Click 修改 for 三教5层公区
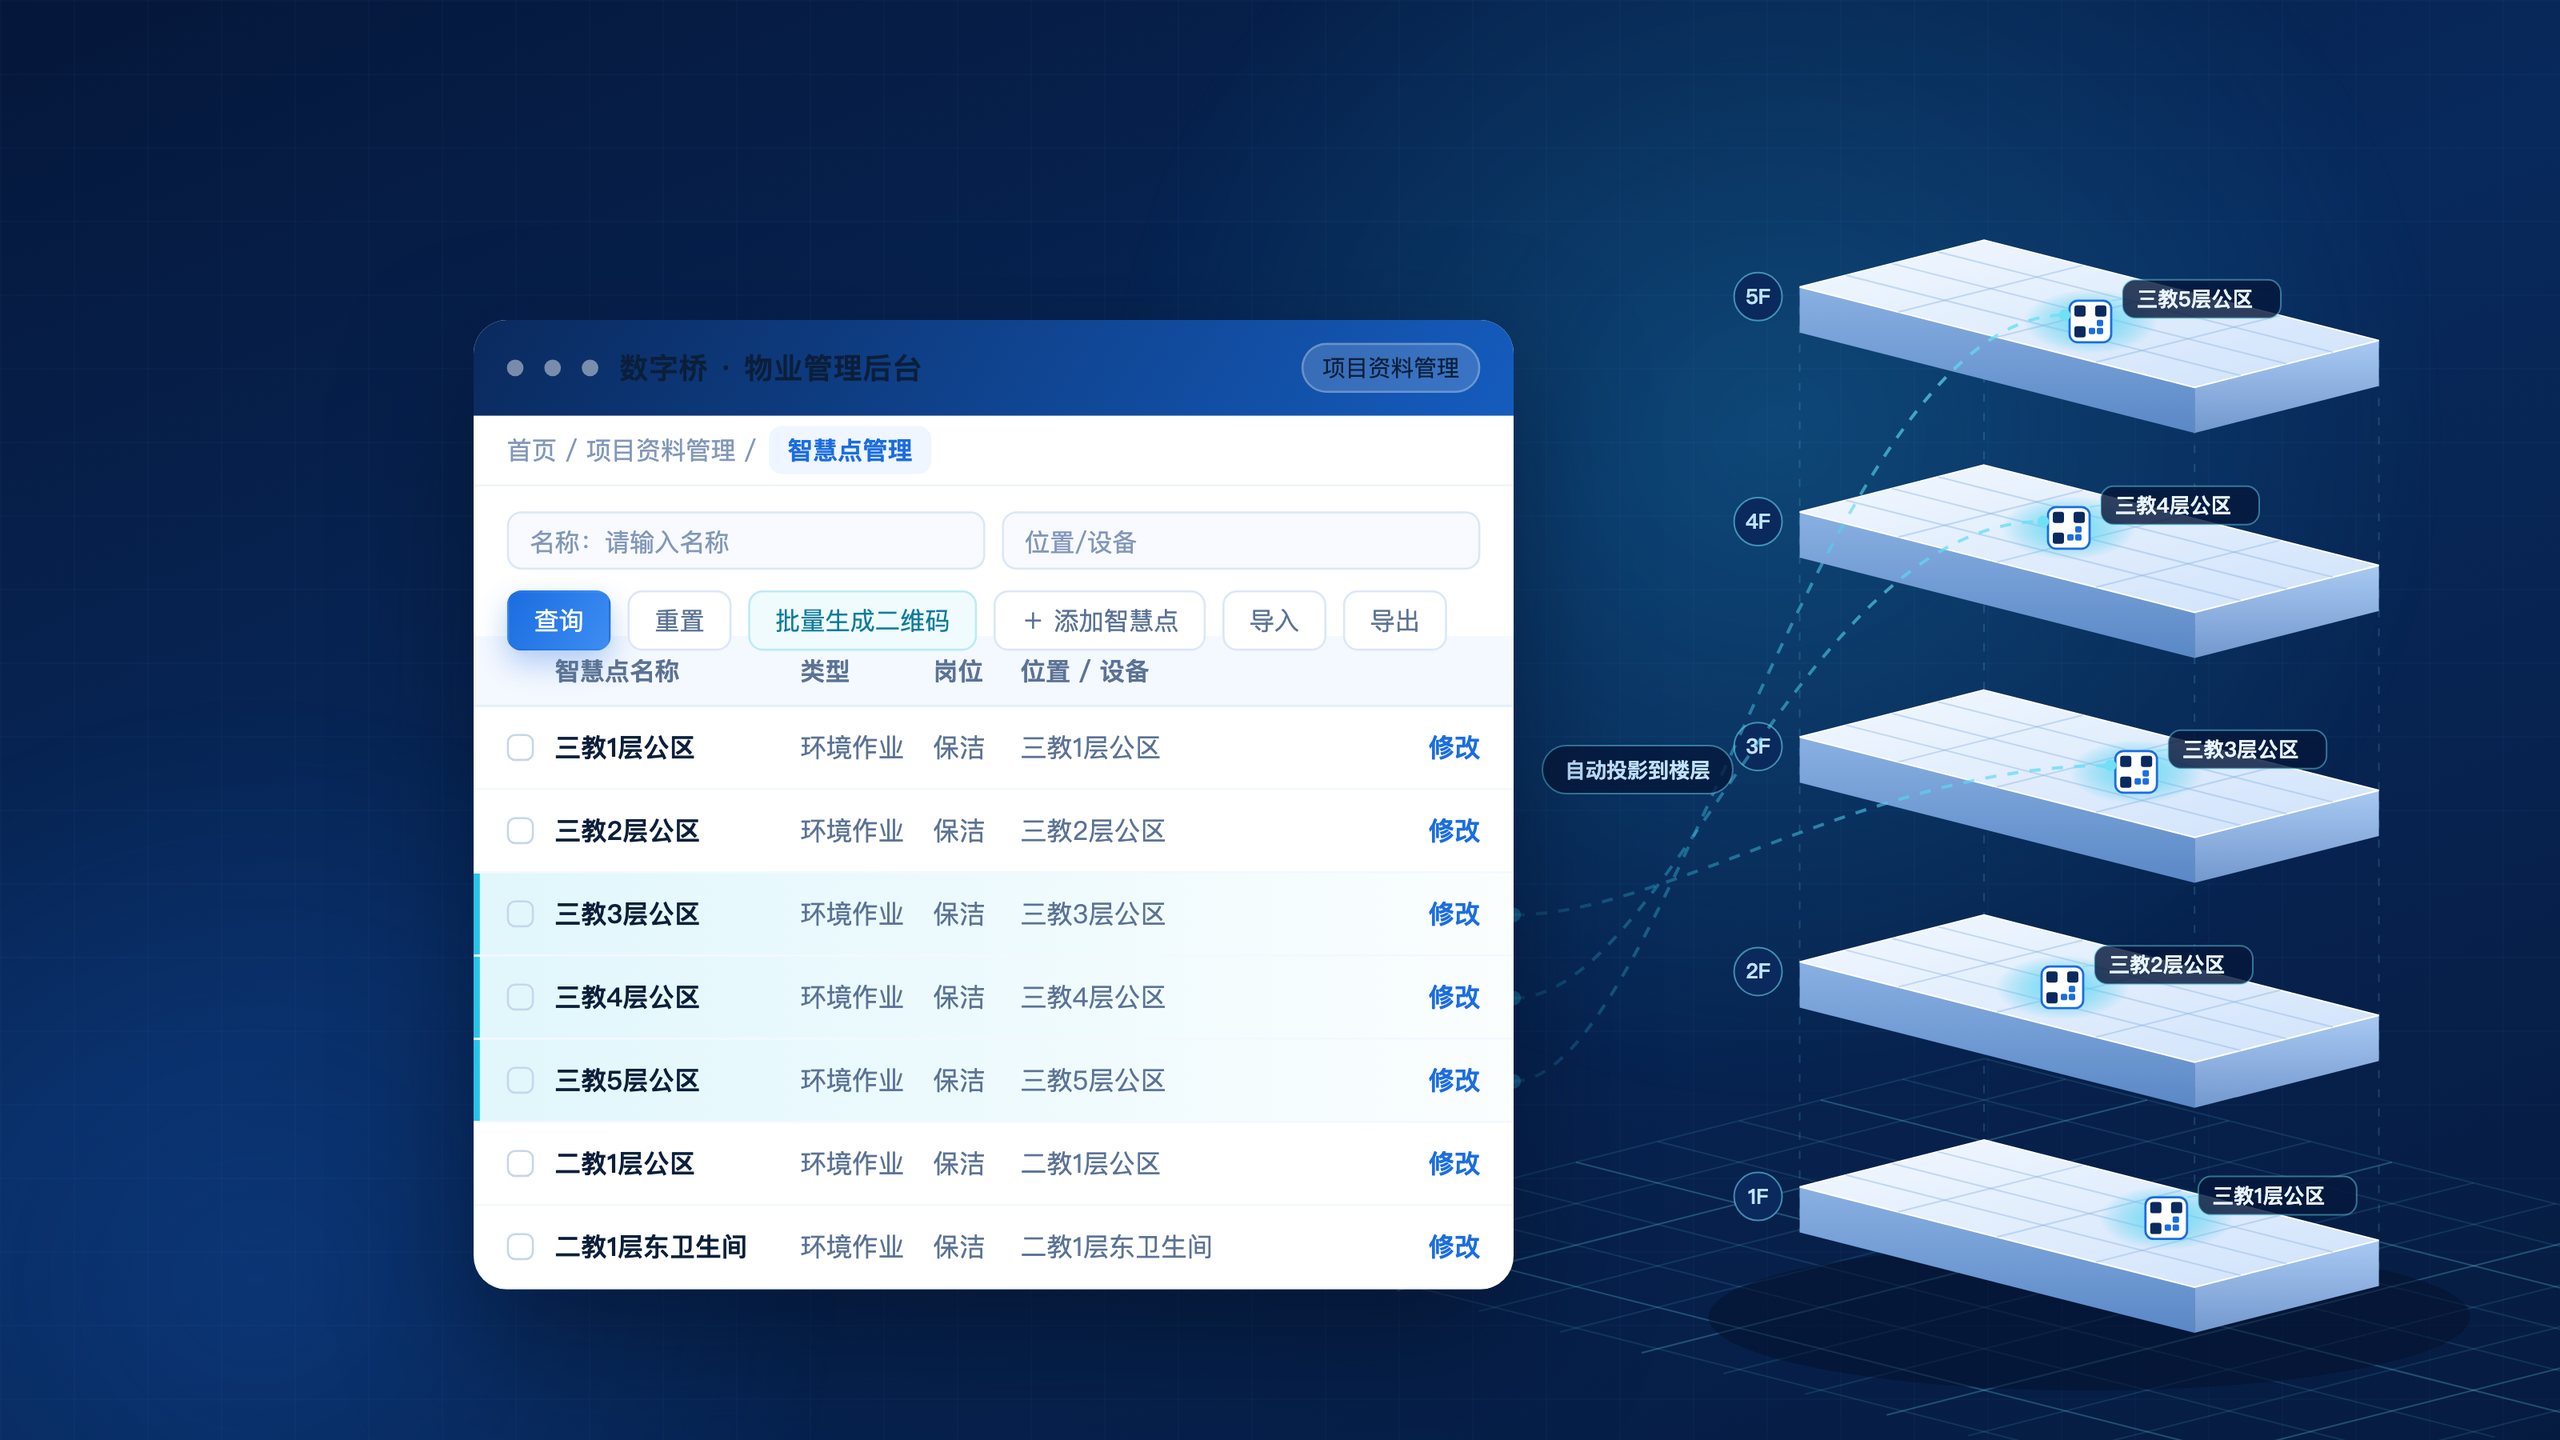Image resolution: width=2560 pixels, height=1440 pixels. tap(1453, 1080)
